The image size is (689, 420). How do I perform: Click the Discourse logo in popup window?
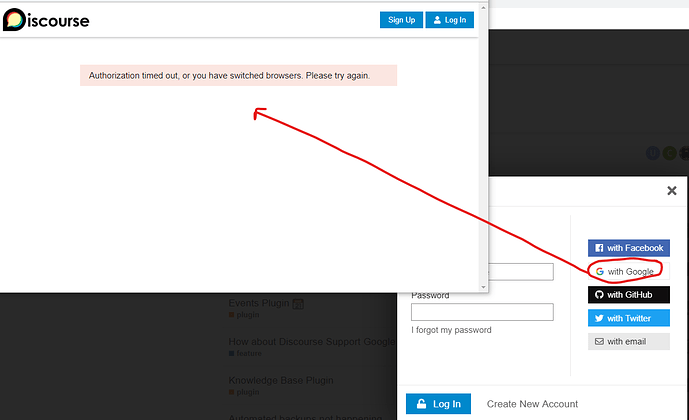click(46, 20)
